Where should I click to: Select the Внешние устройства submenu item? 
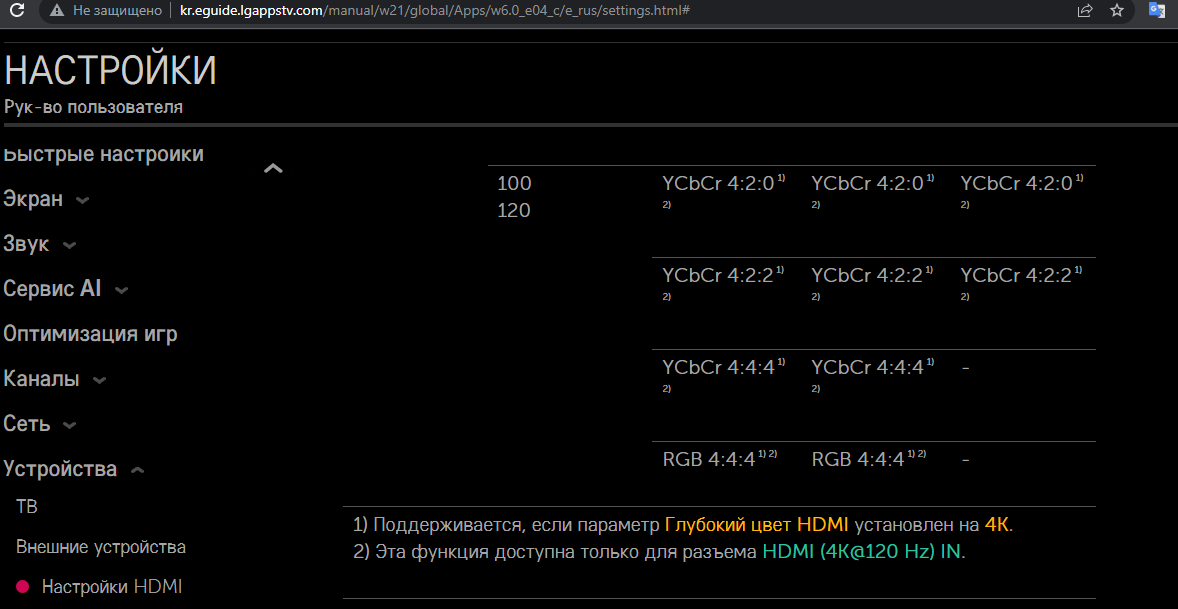[101, 547]
